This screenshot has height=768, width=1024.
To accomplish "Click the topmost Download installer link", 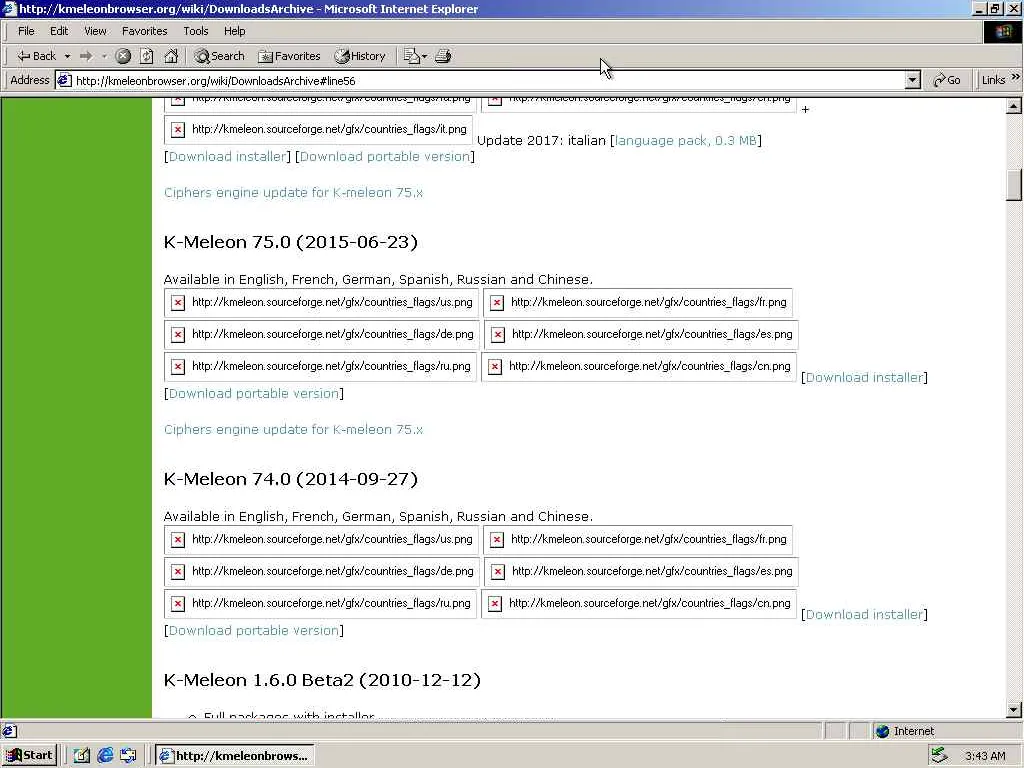I will (227, 157).
